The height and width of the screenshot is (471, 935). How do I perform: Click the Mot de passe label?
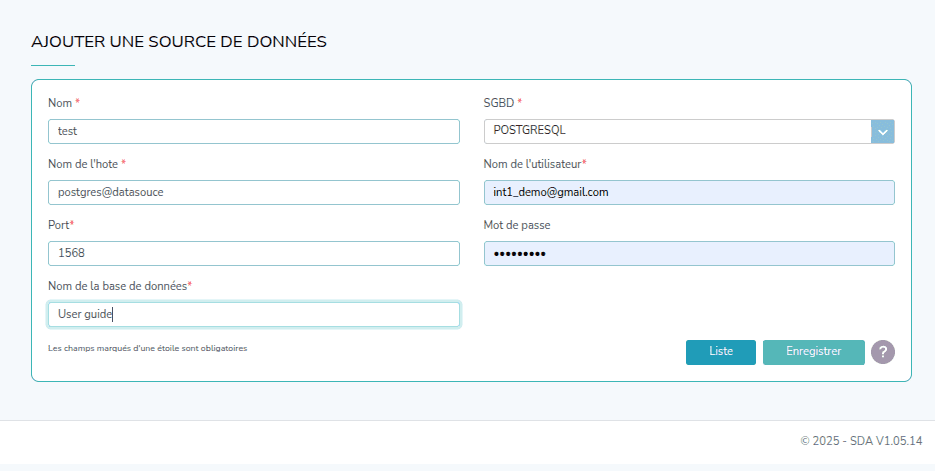tap(517, 225)
